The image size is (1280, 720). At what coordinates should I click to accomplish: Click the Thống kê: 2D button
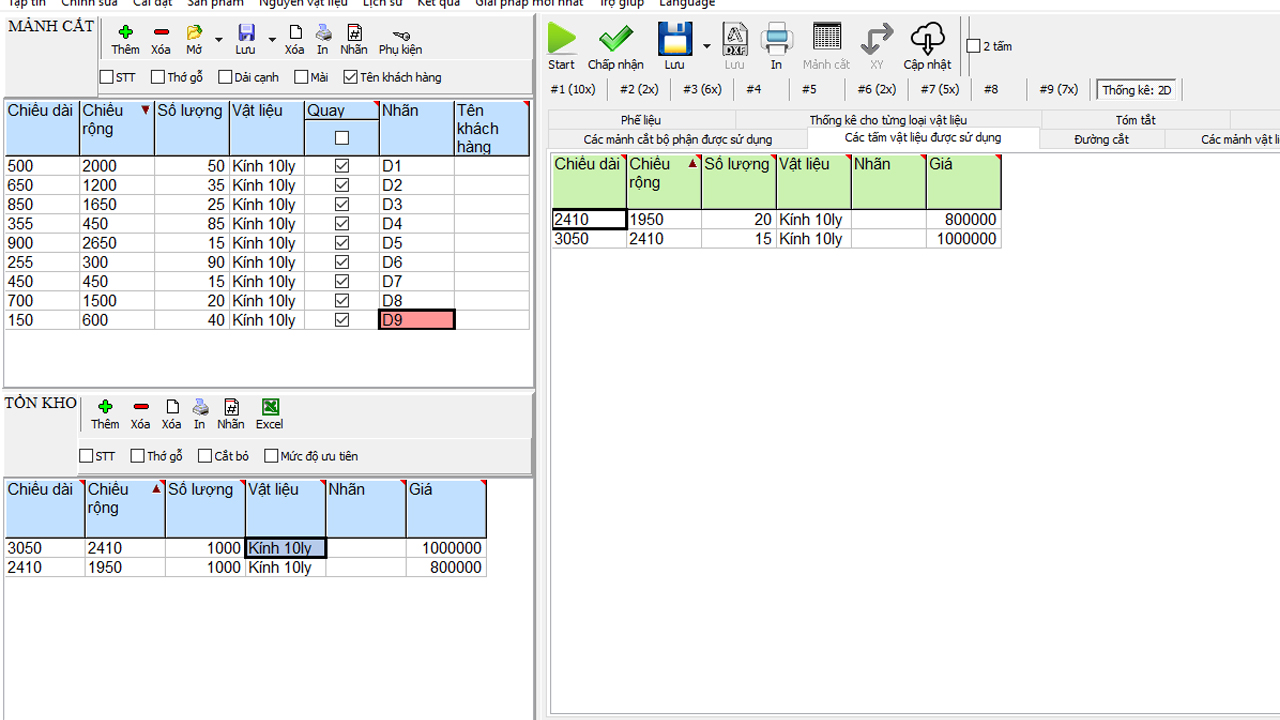click(x=1137, y=90)
